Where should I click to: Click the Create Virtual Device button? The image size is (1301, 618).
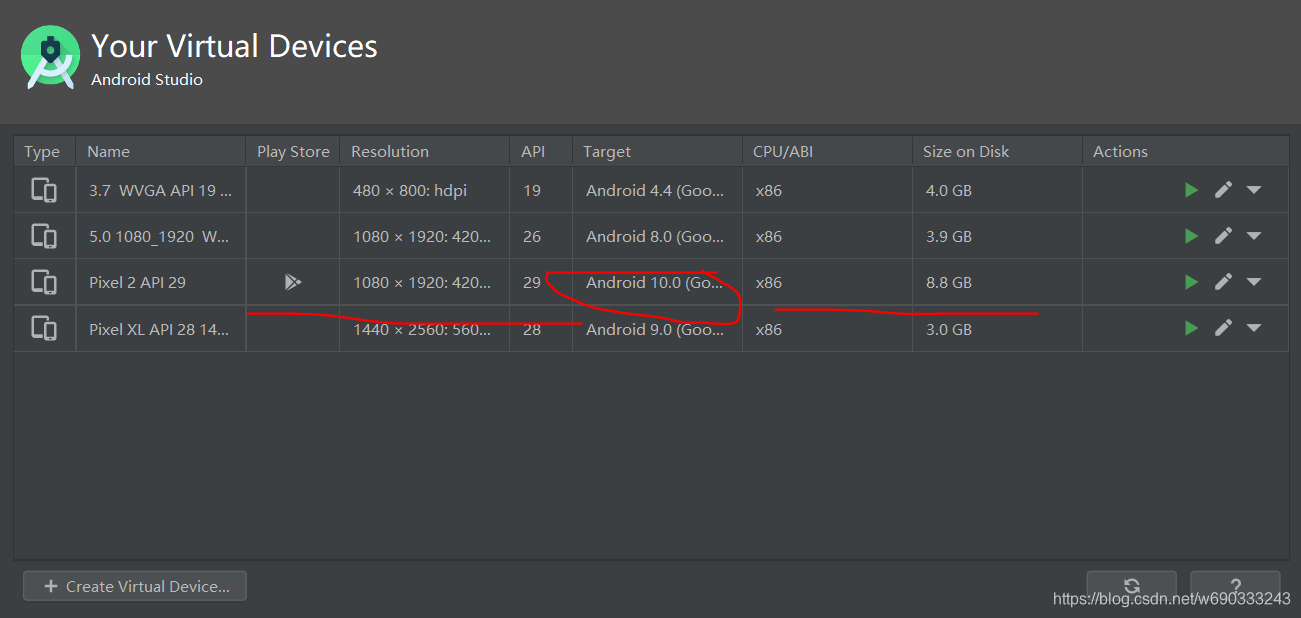(134, 586)
